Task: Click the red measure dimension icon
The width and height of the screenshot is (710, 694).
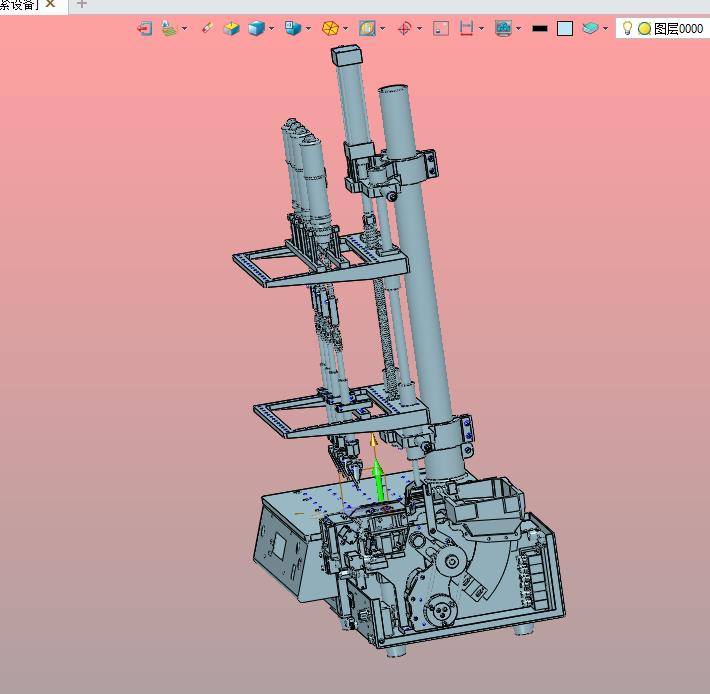Action: pos(466,28)
